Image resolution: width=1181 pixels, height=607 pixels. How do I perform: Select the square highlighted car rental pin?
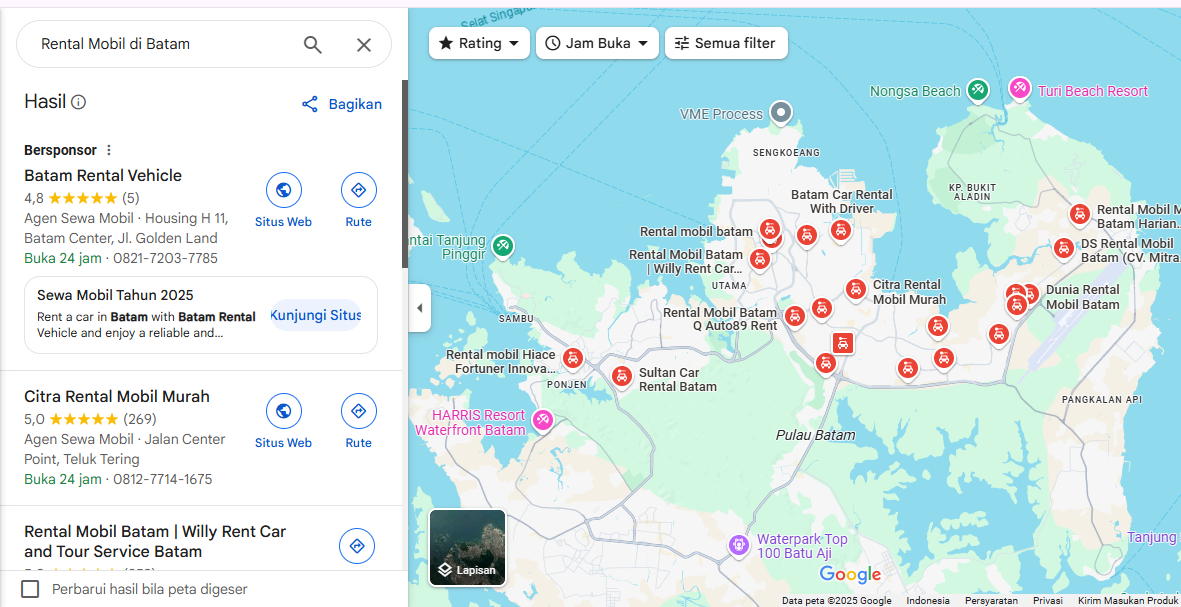tap(842, 343)
